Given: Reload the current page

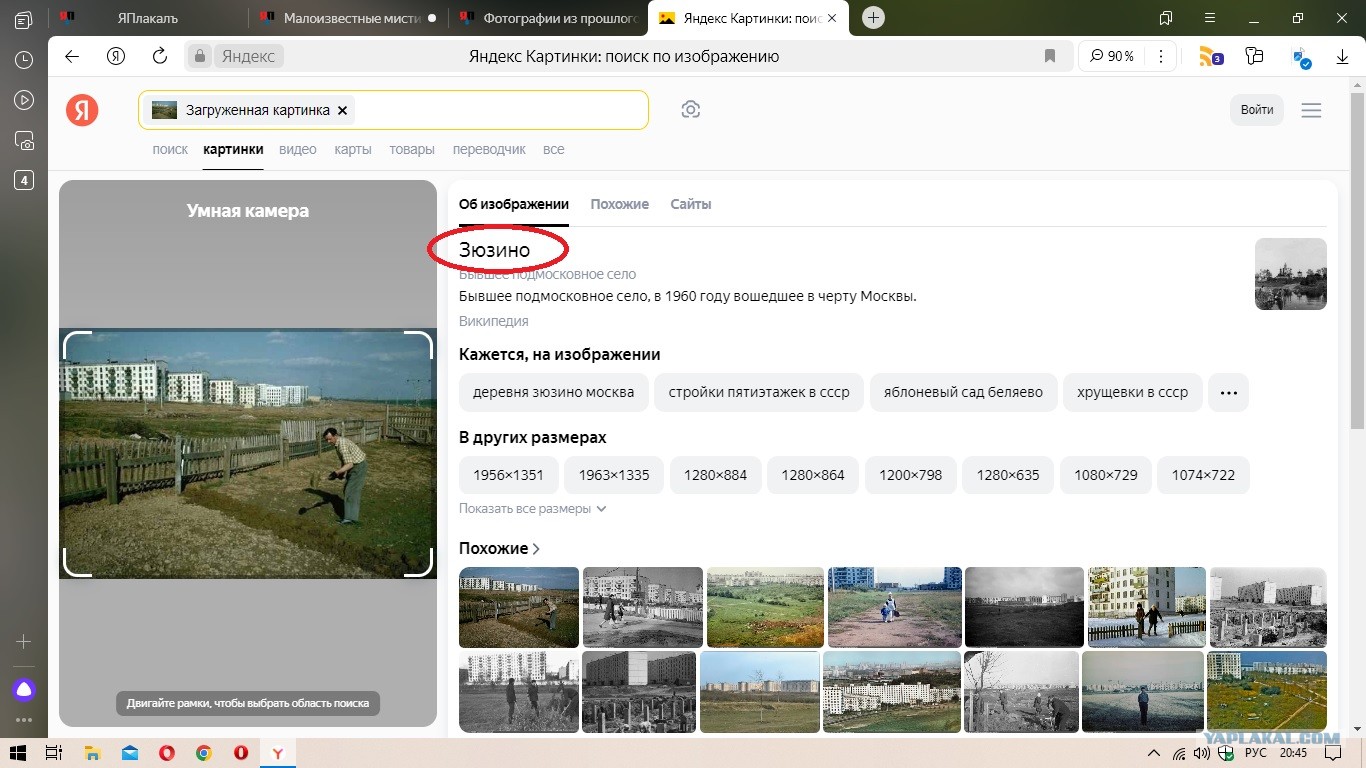Looking at the screenshot, I should coord(159,56).
